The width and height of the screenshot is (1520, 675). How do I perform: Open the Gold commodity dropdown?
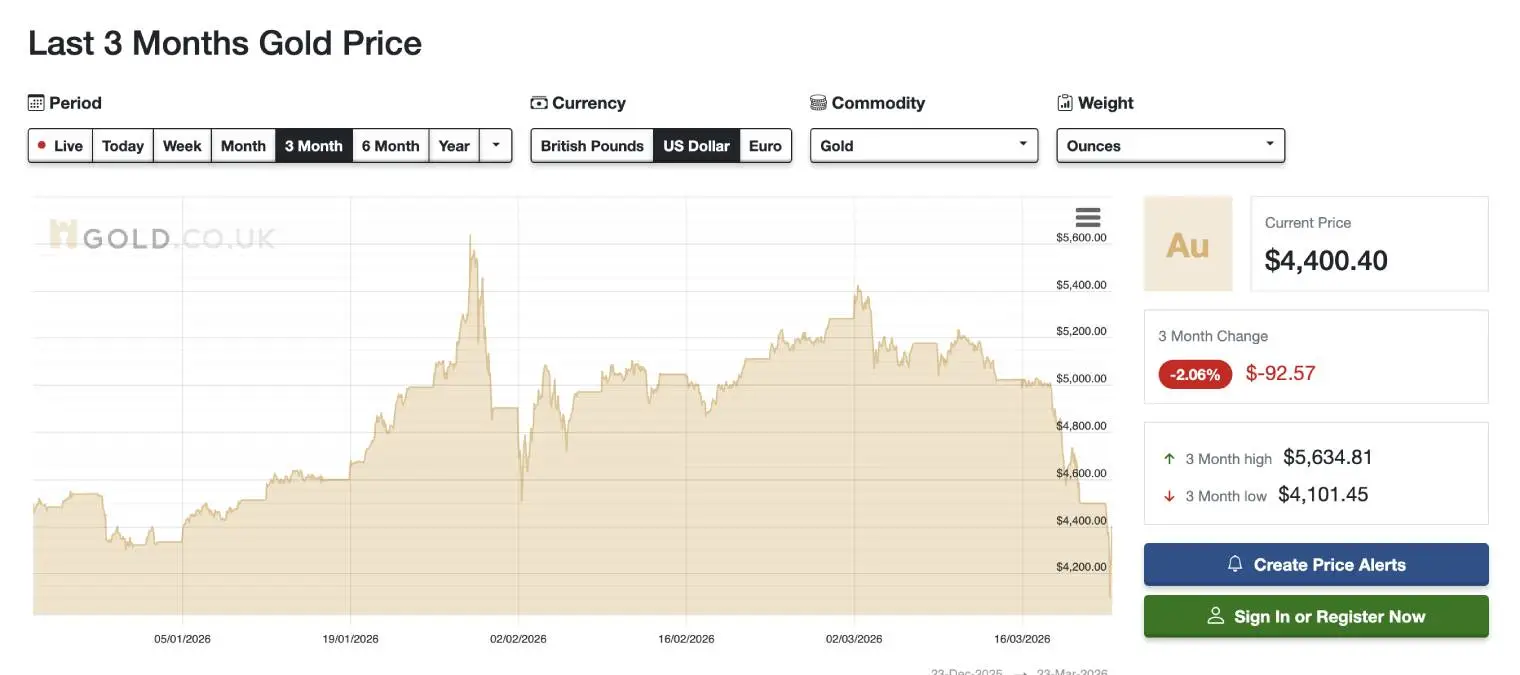(x=922, y=145)
